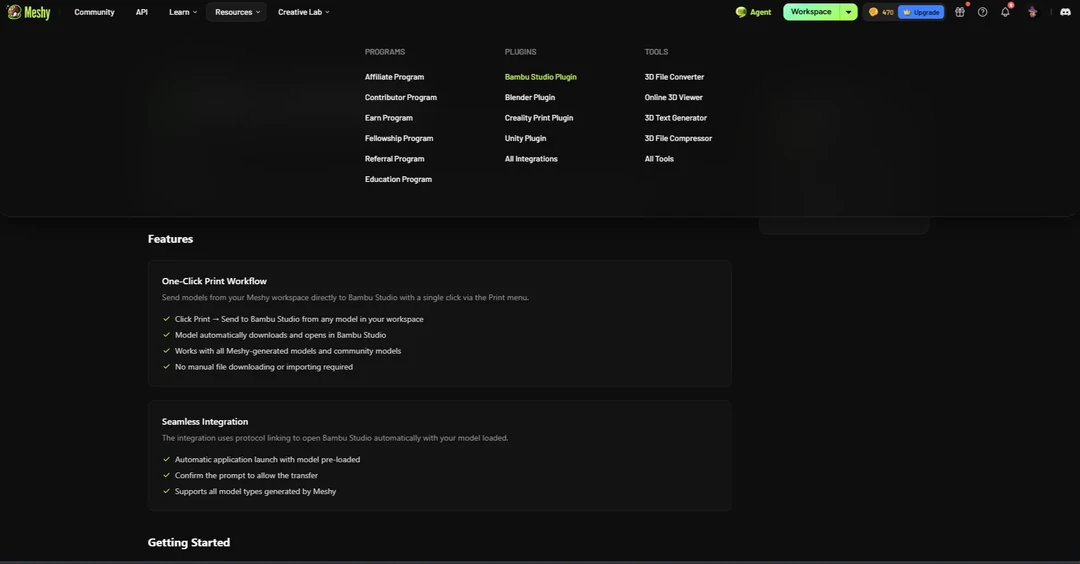Open Online 3D Viewer tool
Viewport: 1080px width, 564px height.
(673, 97)
